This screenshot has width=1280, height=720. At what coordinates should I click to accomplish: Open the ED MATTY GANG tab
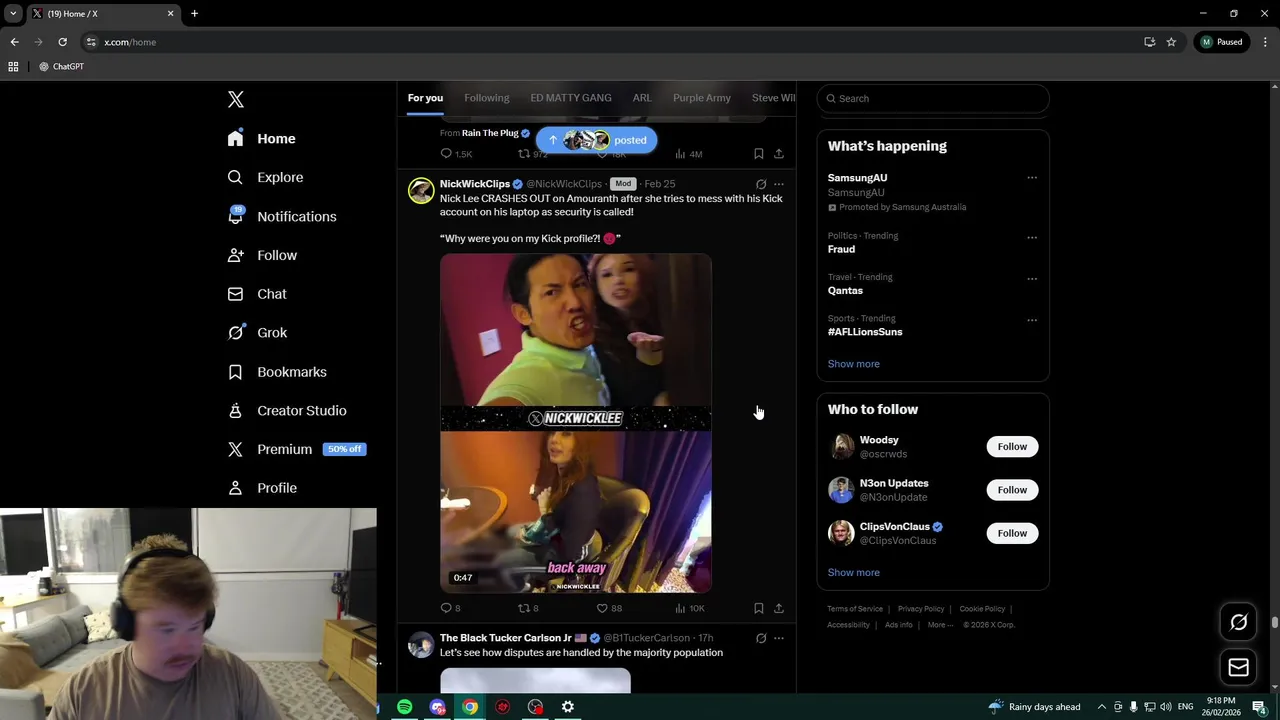click(x=571, y=98)
